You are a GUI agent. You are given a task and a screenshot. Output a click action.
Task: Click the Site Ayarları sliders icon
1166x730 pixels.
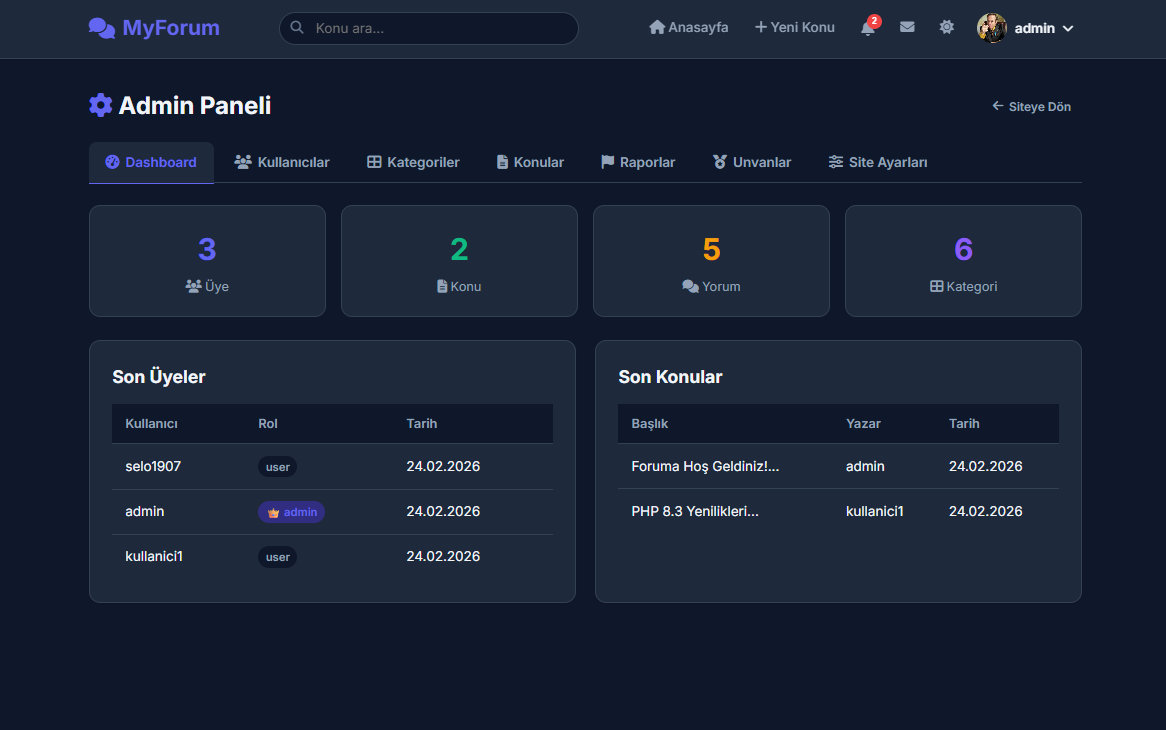(836, 162)
